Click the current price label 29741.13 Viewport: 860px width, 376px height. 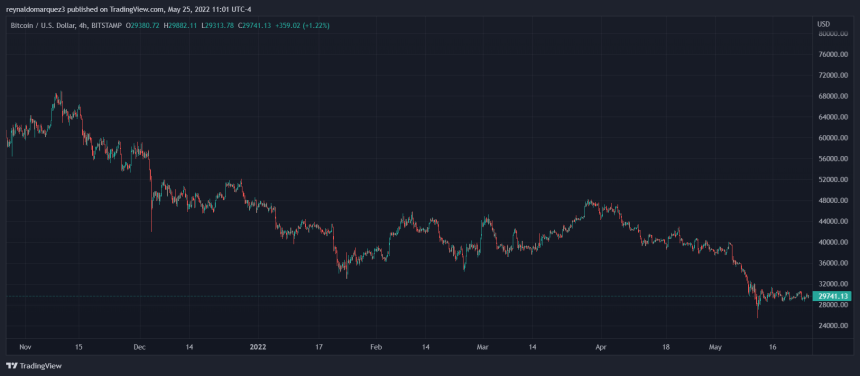point(832,296)
